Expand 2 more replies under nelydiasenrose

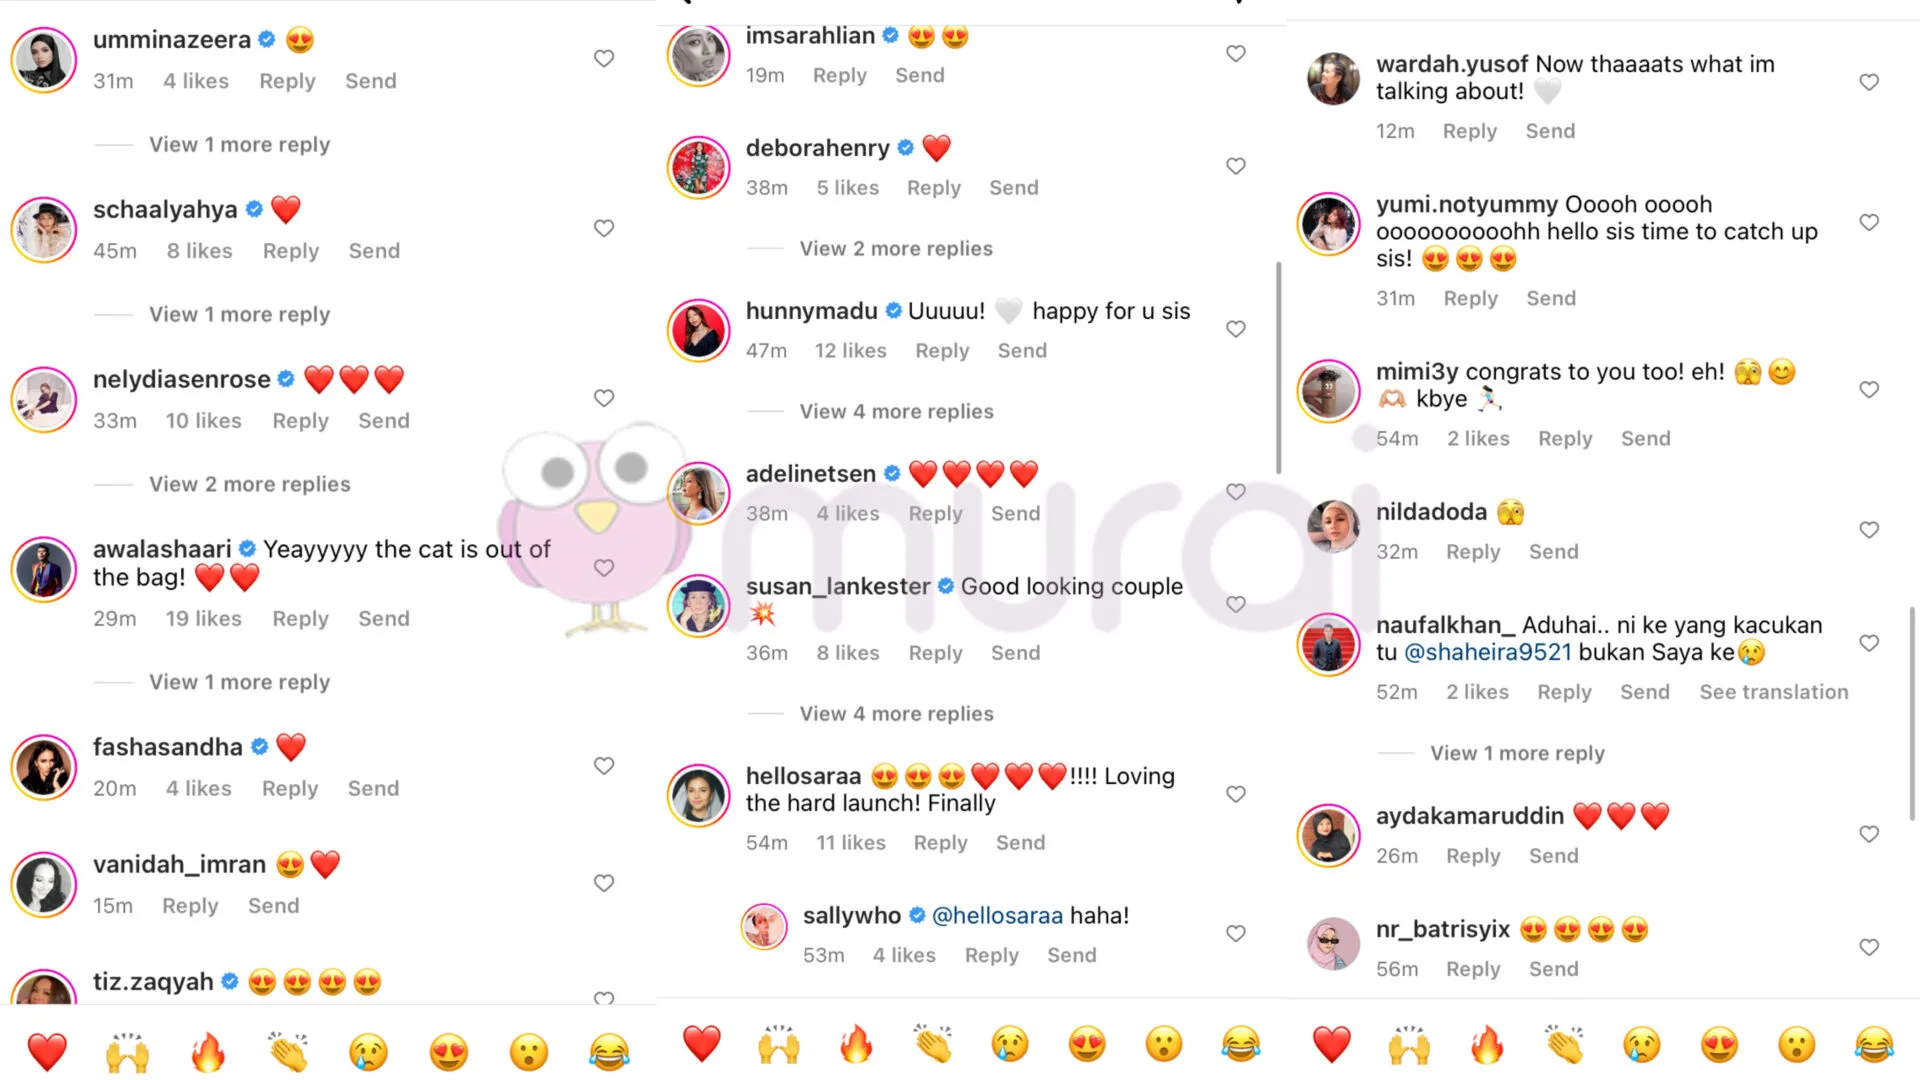(250, 484)
